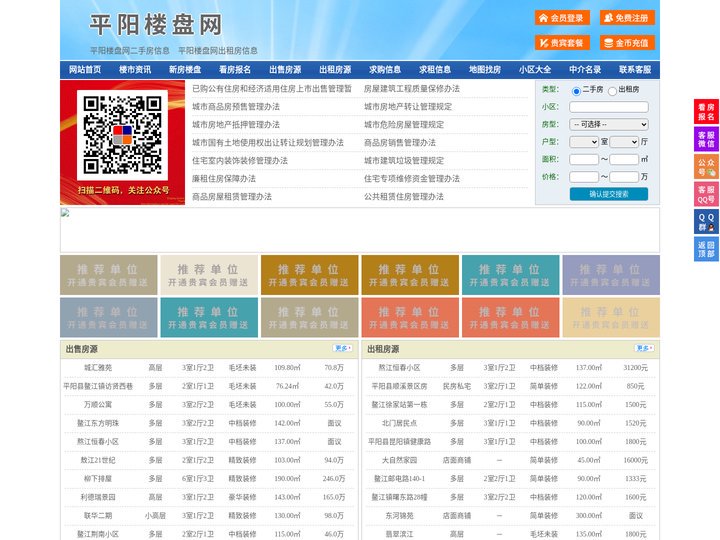Open 城汇雅苑 sale listing

(98, 368)
